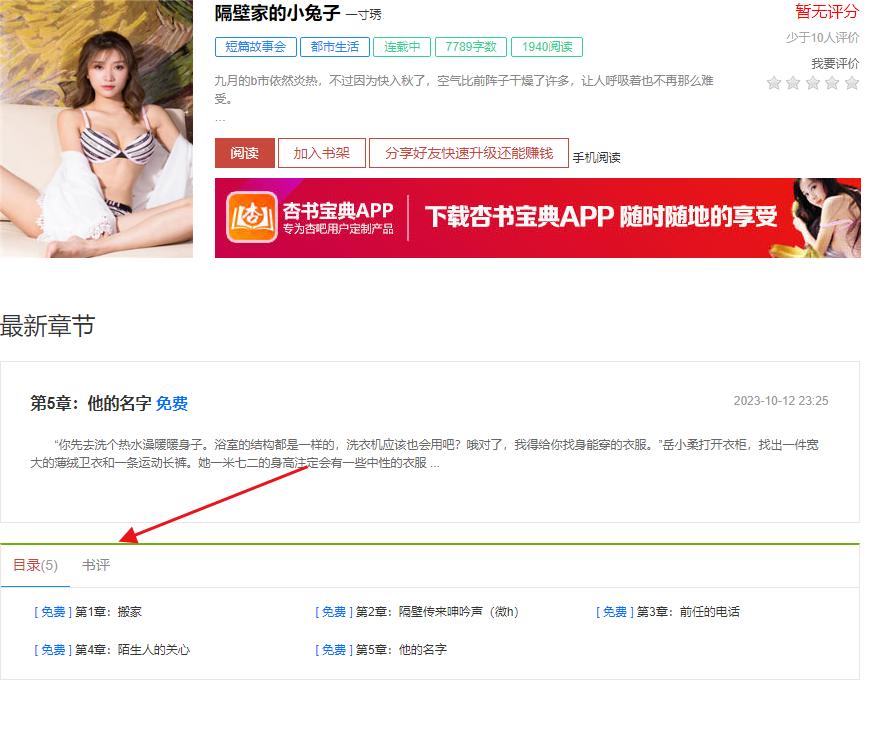Select the 短篇故事会 category tag
Image resolution: width=879 pixels, height=747 pixels.
tap(256, 47)
